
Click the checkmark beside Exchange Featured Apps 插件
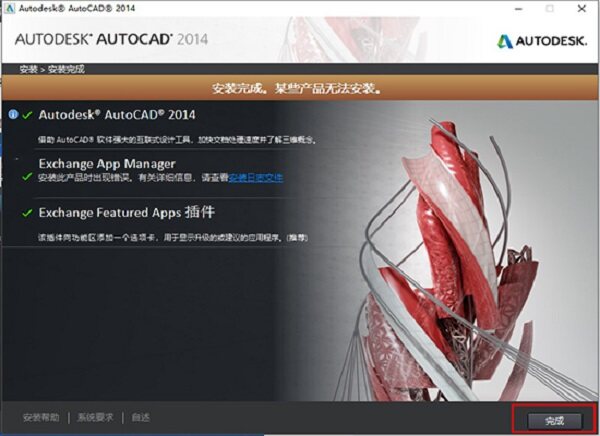coord(27,213)
